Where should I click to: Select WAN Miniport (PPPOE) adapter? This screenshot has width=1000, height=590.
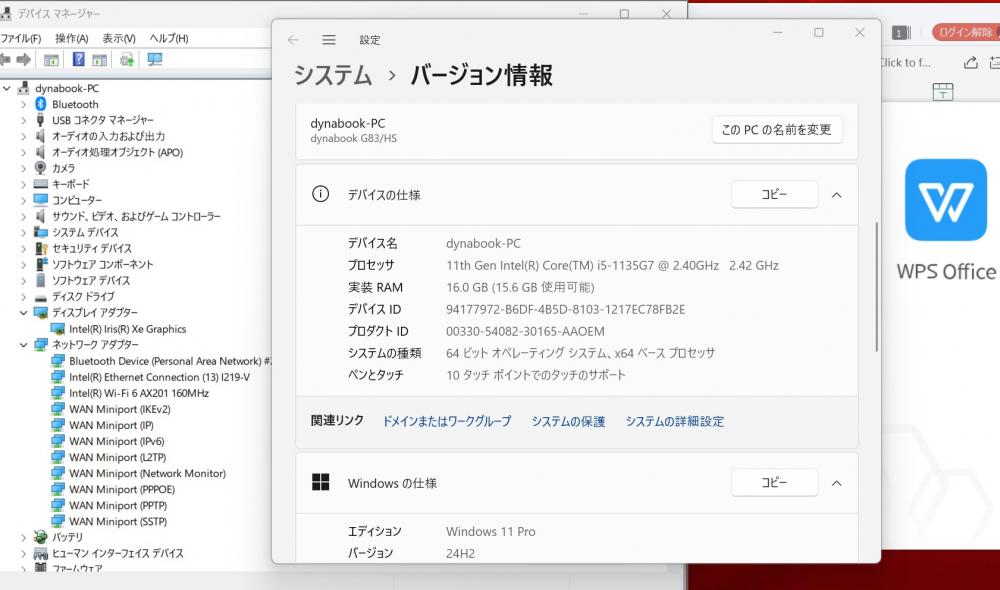[x=122, y=489]
